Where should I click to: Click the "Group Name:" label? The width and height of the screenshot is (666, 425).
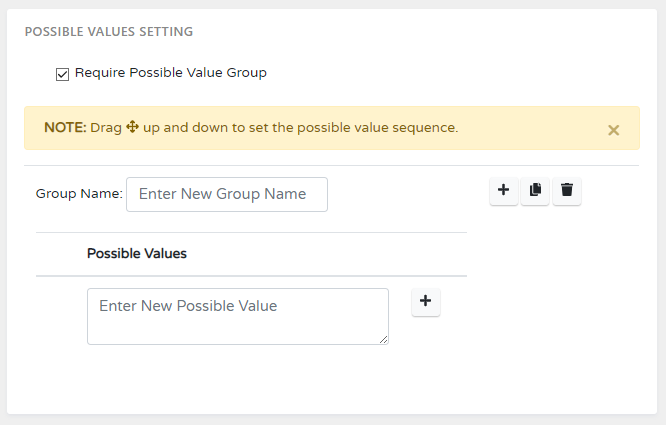tap(78, 194)
